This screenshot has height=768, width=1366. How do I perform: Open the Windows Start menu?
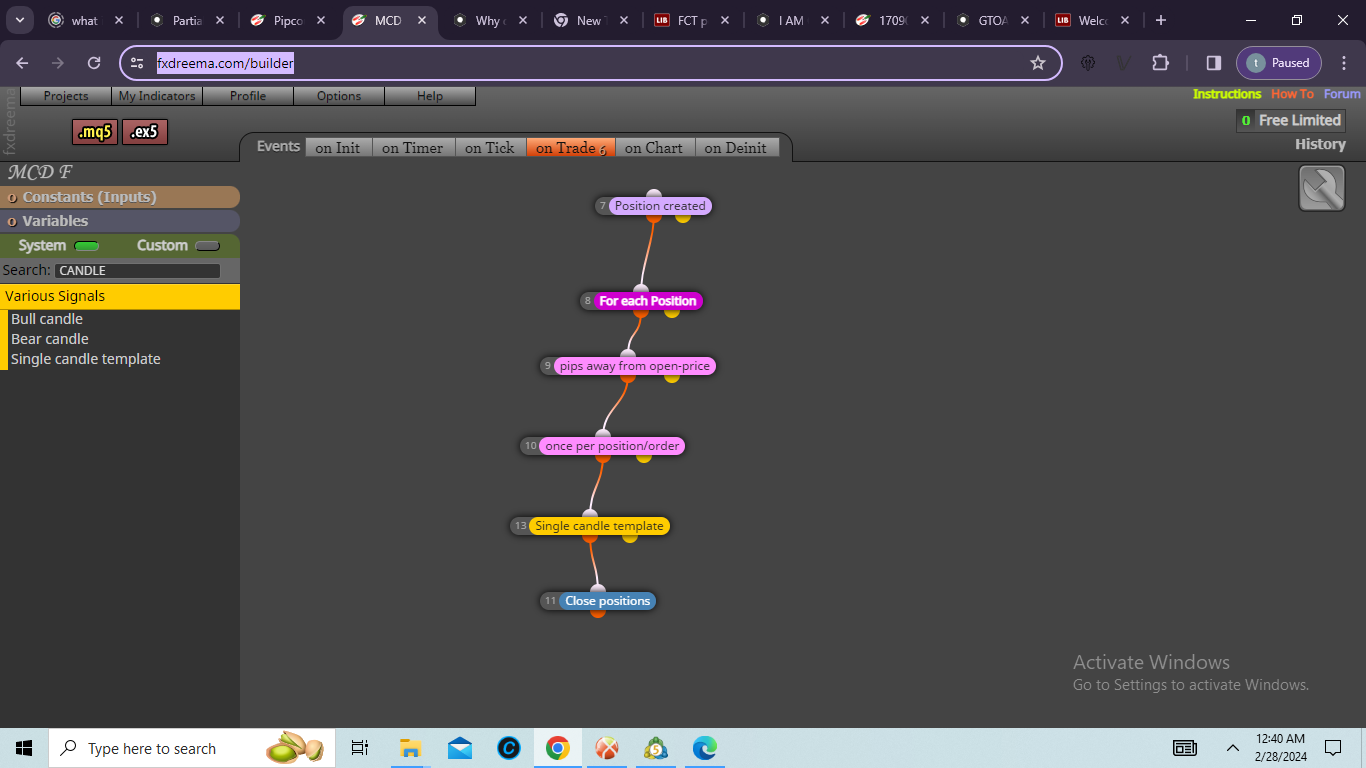click(24, 748)
